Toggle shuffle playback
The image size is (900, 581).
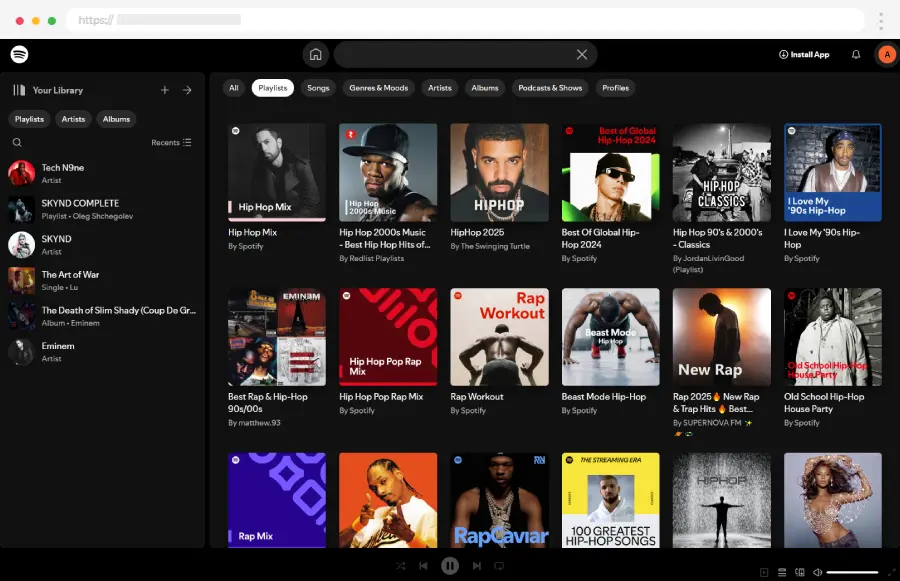(x=400, y=566)
